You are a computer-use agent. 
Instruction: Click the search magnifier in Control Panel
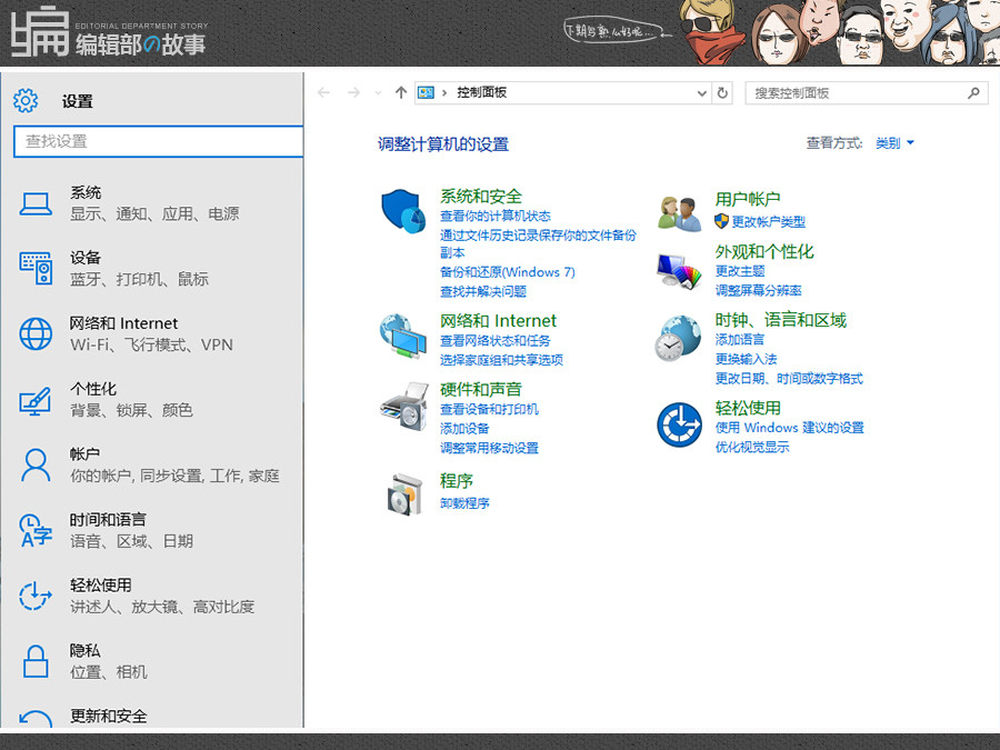973,93
